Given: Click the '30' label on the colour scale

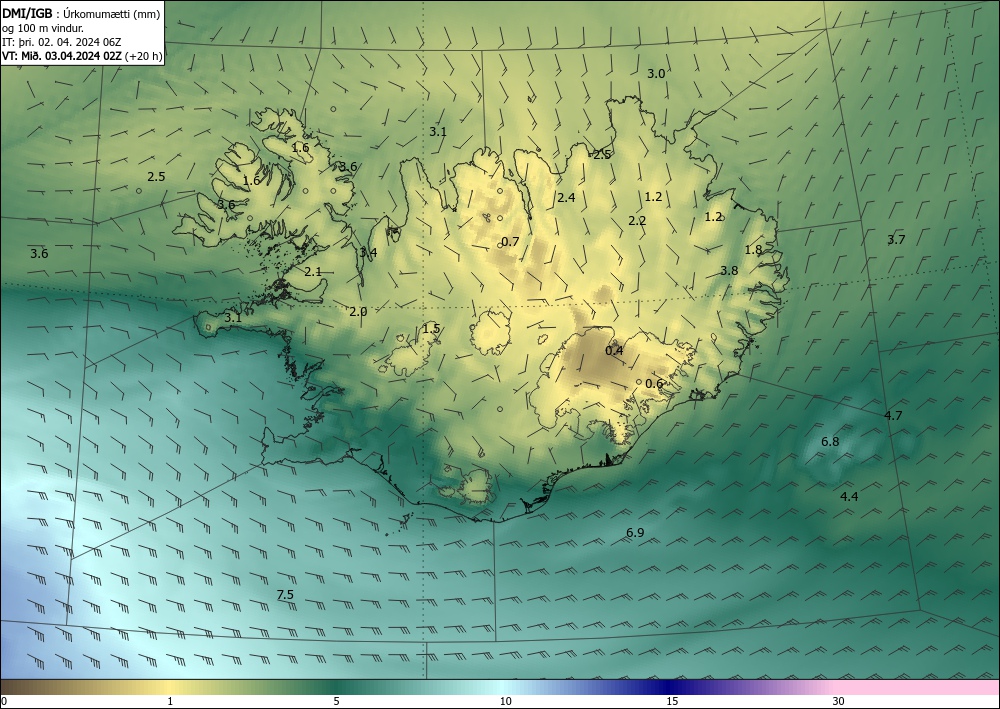Looking at the screenshot, I should tap(839, 701).
